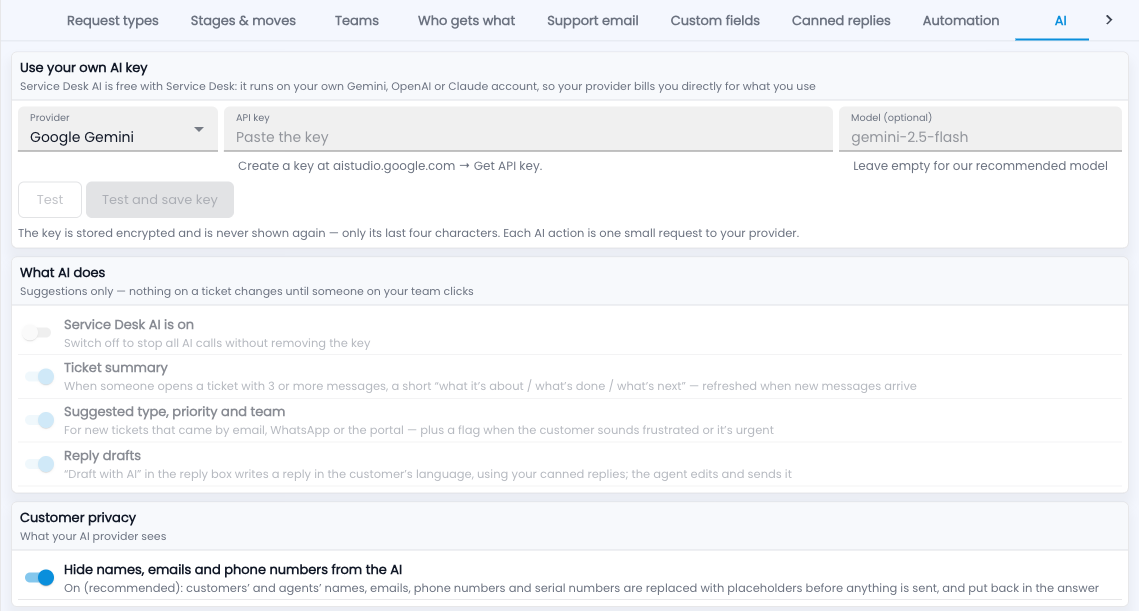Click the Ticket summary description about 3 or more messages
The height and width of the screenshot is (611, 1139).
coord(490,386)
